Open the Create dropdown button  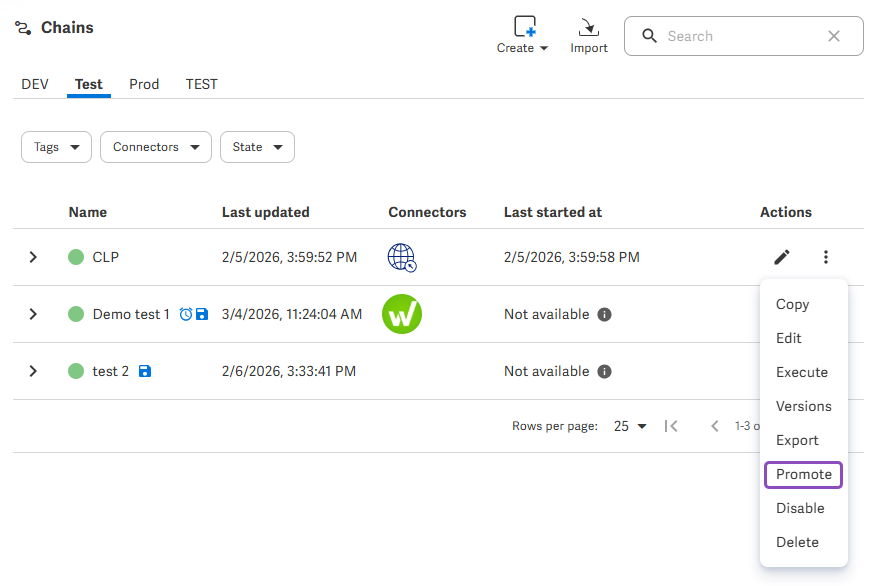click(x=522, y=35)
